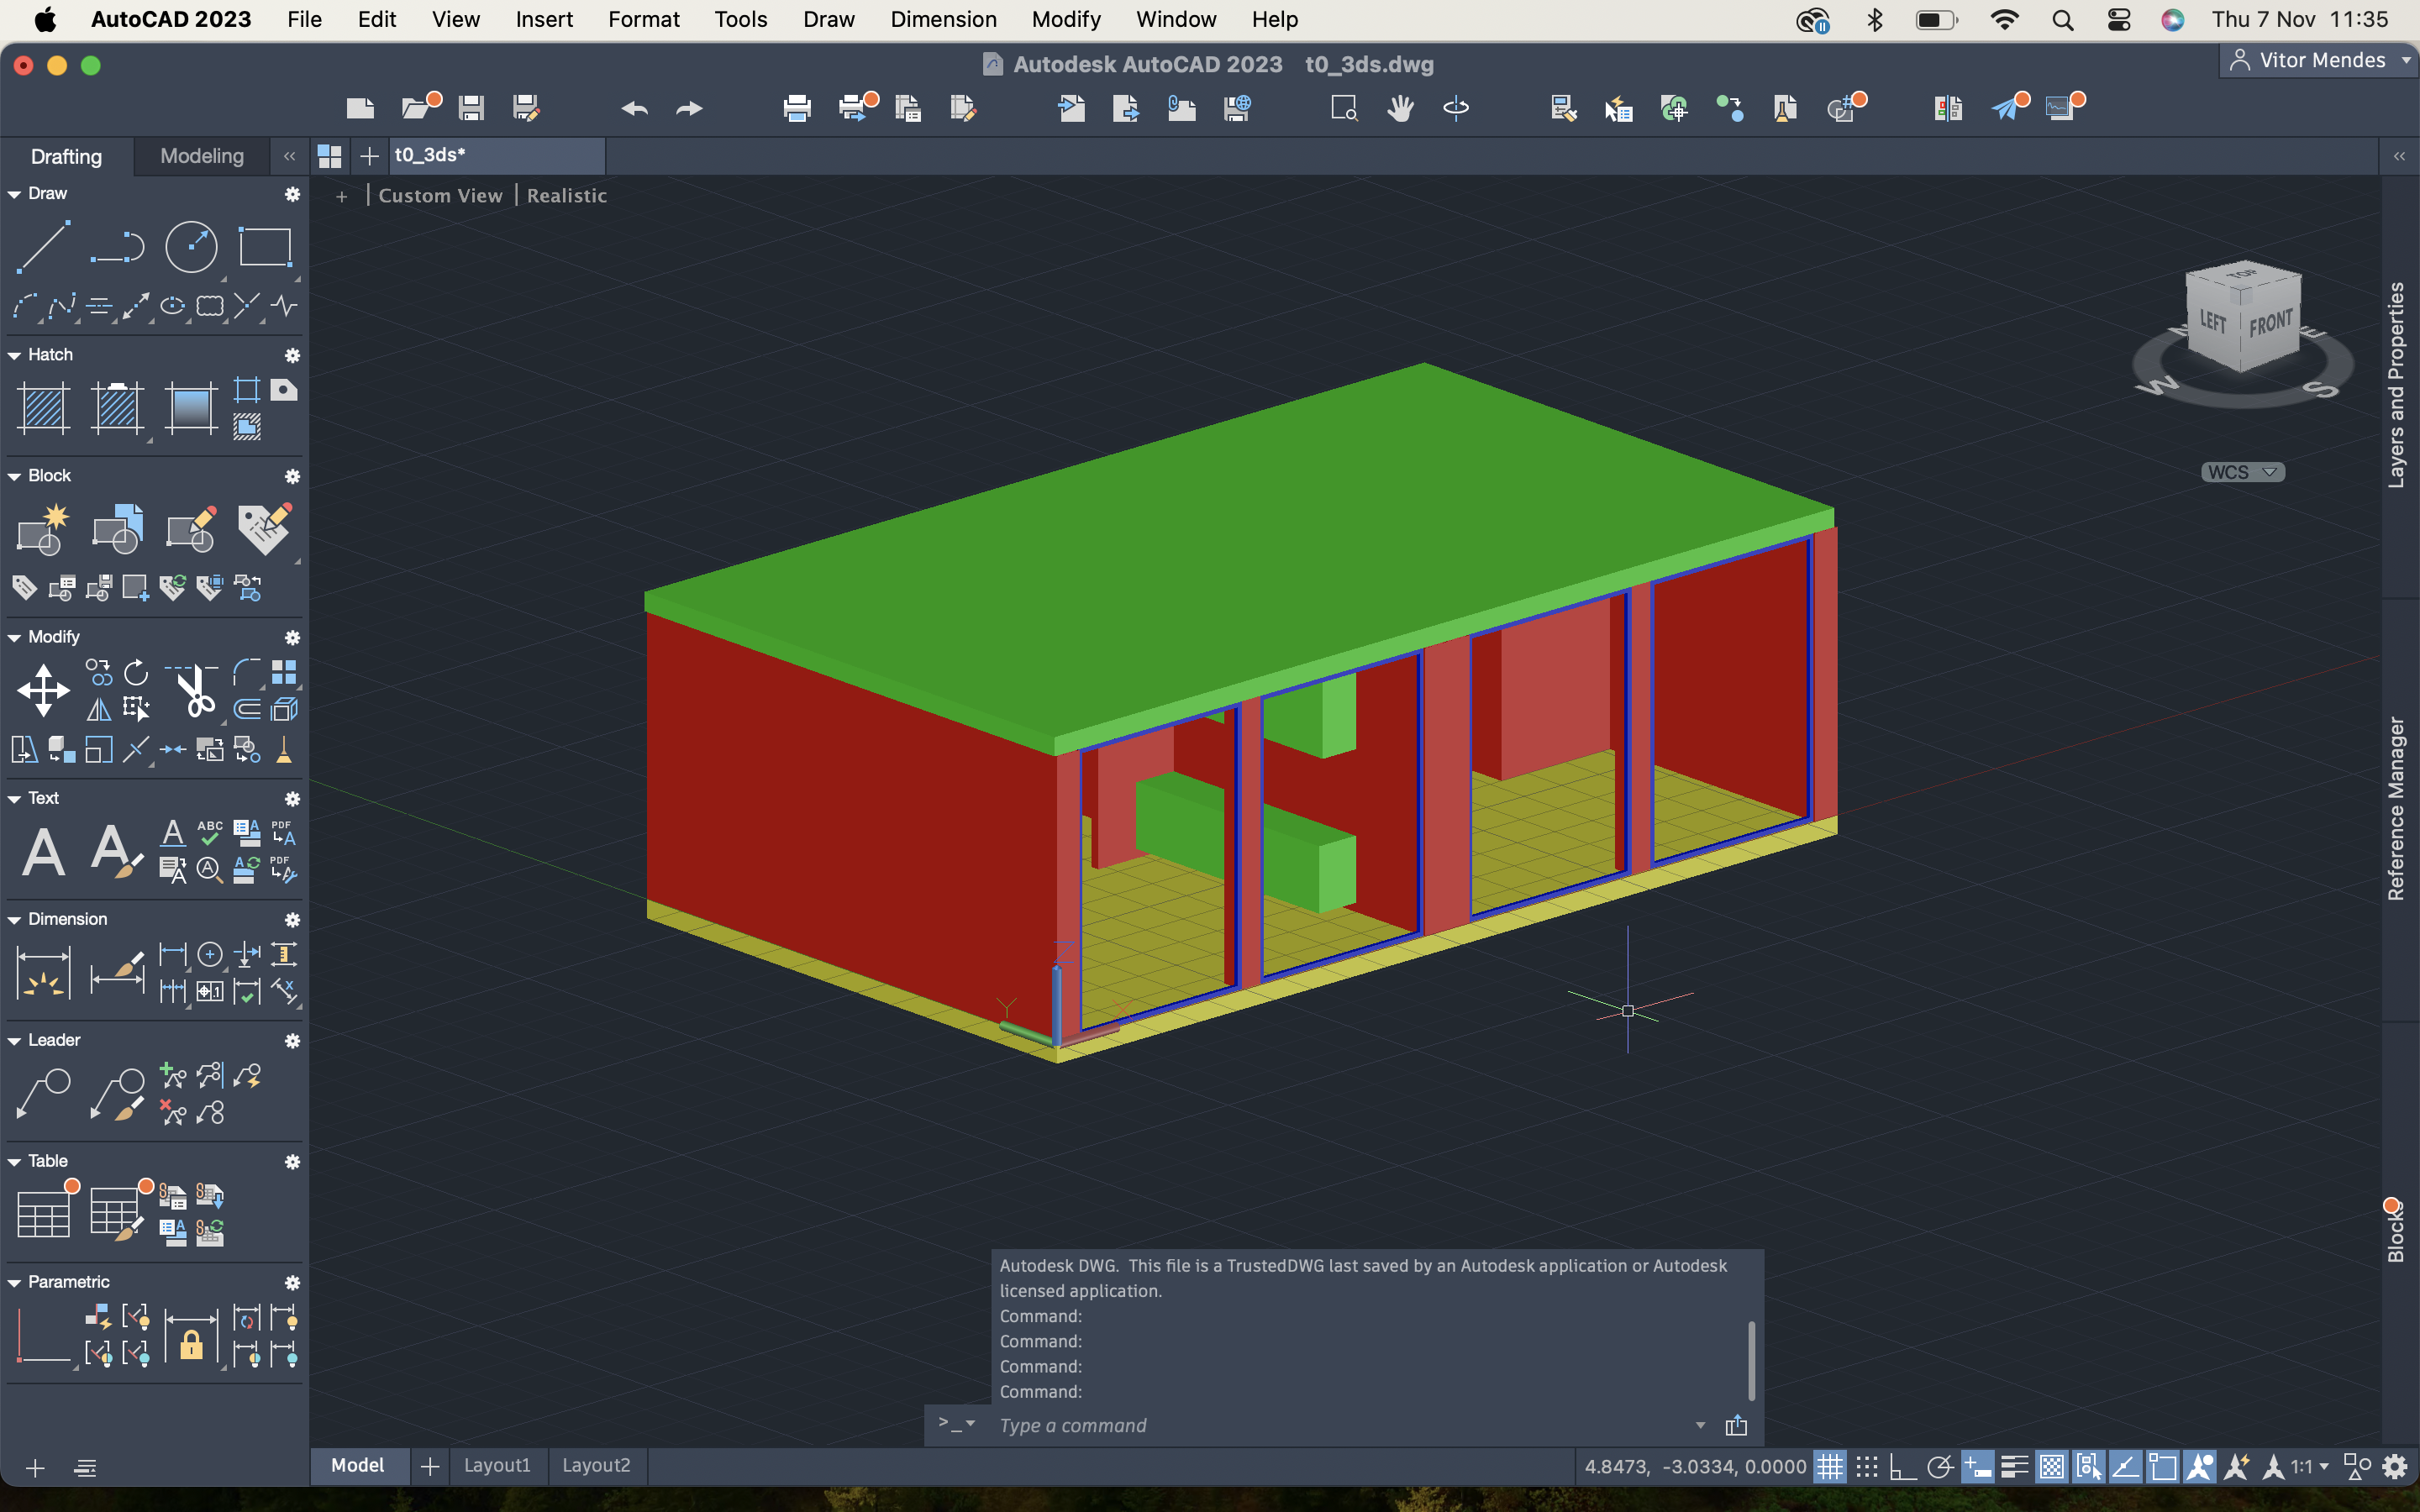Toggle object snap square in status bar

pyautogui.click(x=2162, y=1467)
